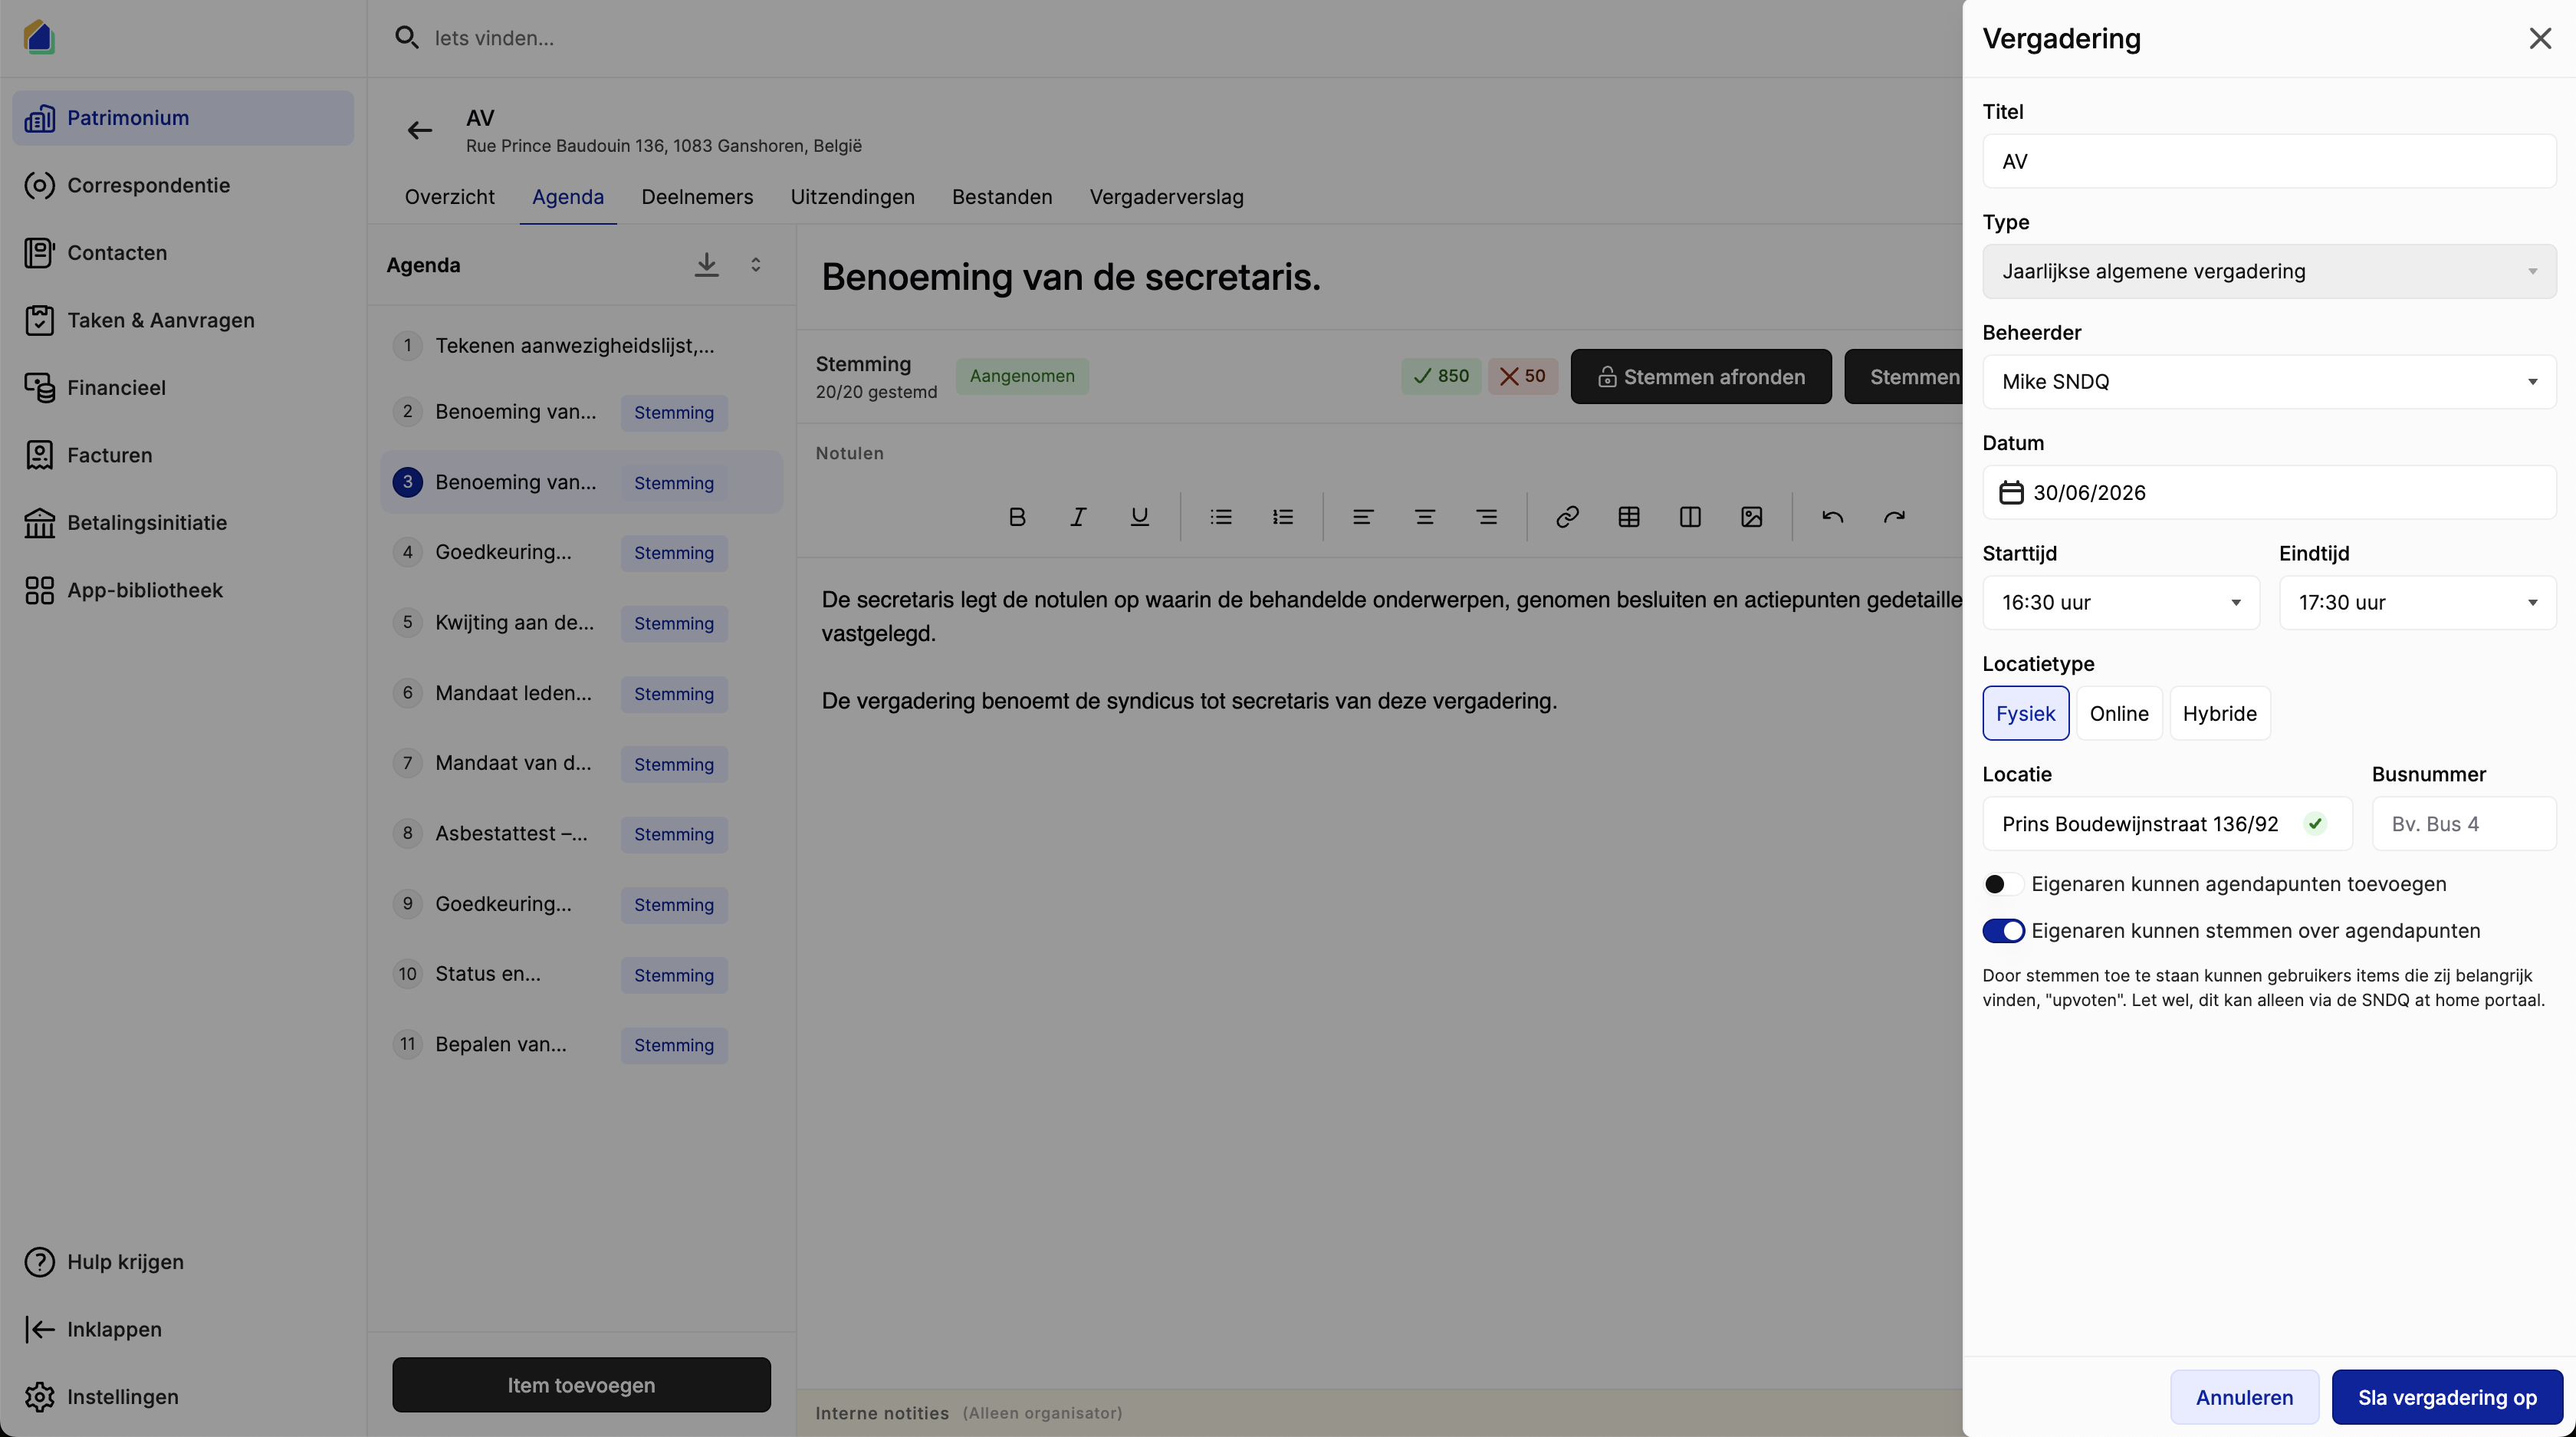The height and width of the screenshot is (1437, 2576).
Task: Expand or collapse agenda items chevron
Action: click(756, 265)
